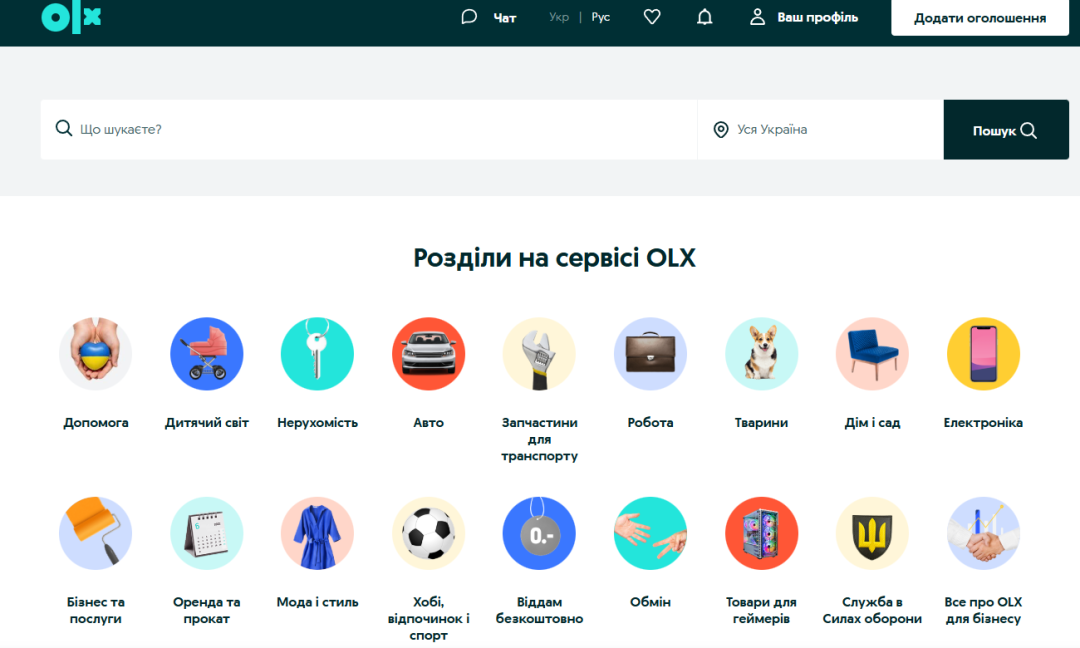Click Мода і стиль label
The image size is (1080, 648).
[x=318, y=602]
